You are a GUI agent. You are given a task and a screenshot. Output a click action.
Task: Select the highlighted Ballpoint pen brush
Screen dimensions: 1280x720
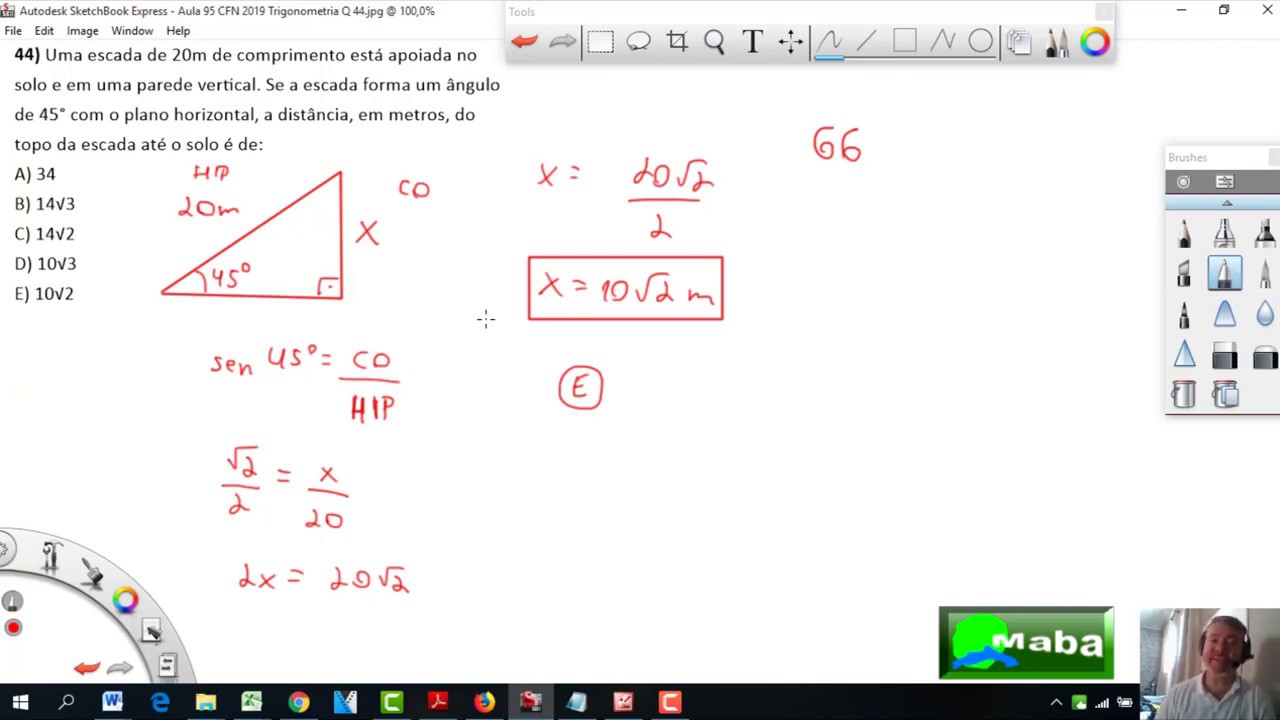[x=1224, y=273]
